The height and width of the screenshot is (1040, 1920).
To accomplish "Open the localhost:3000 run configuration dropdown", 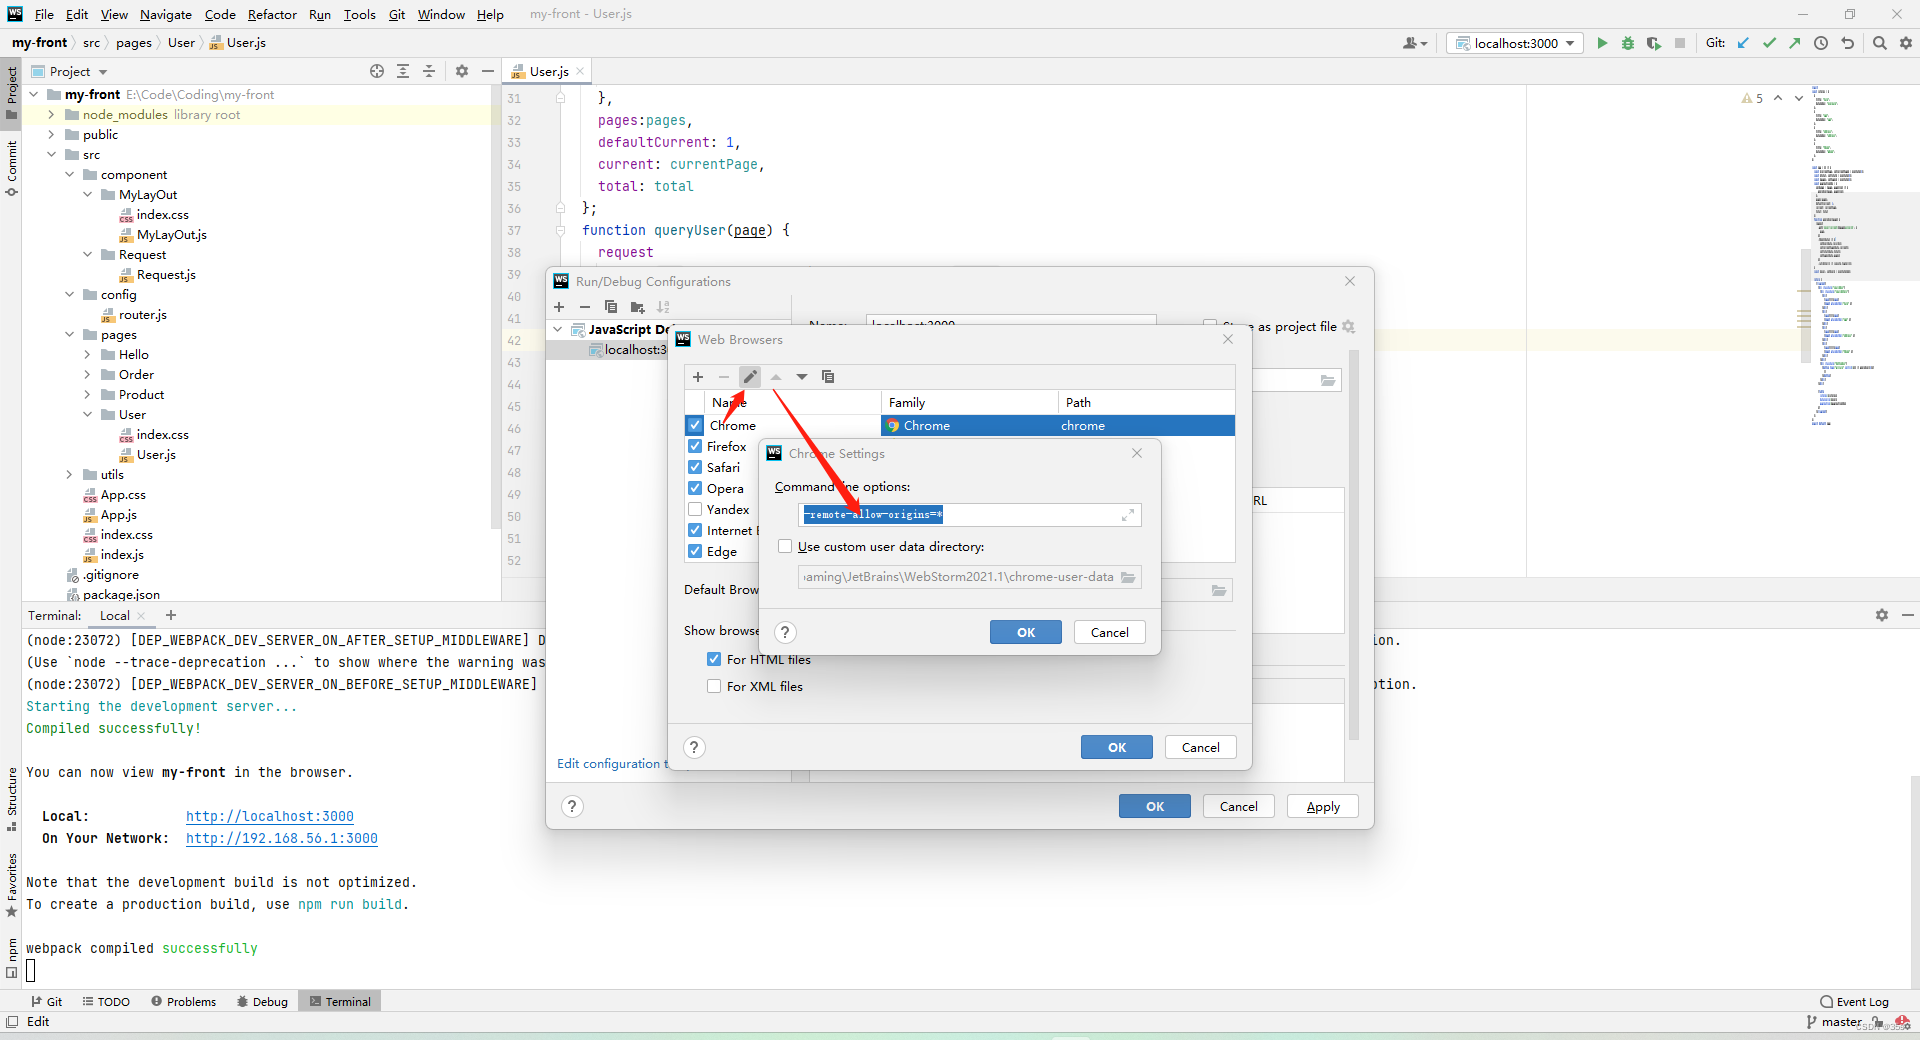I will 1570,43.
